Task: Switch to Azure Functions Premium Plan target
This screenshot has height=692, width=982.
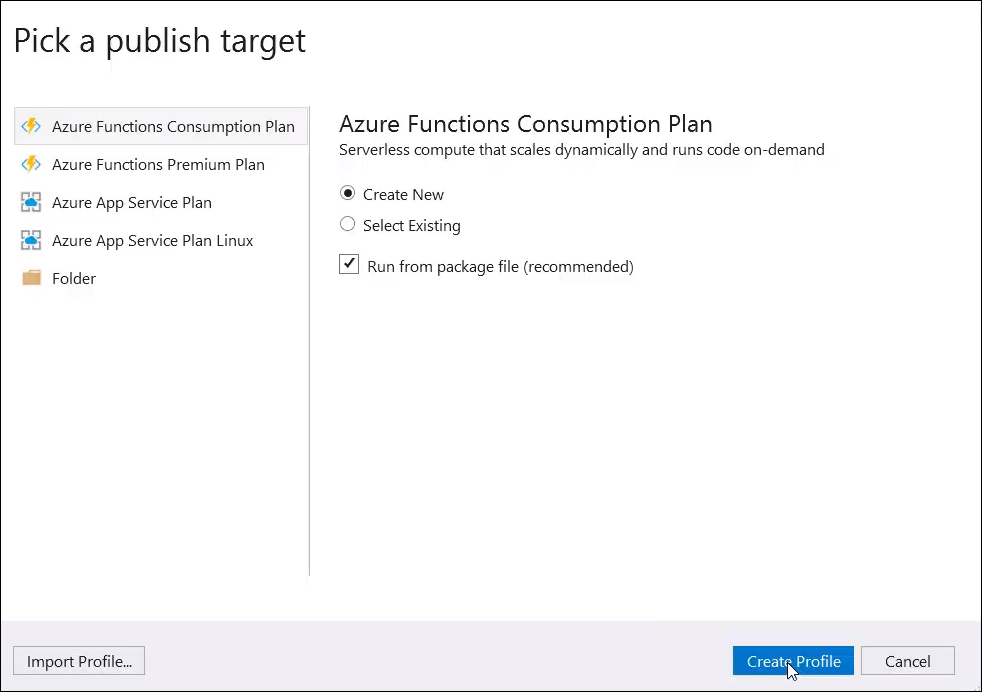Action: [161, 164]
